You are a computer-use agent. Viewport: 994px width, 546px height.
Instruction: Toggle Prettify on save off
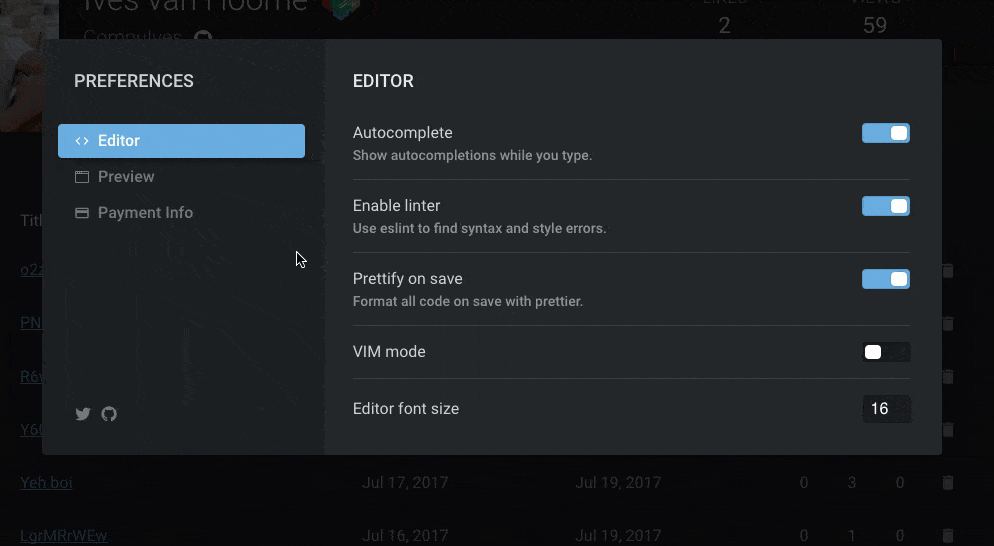(886, 279)
